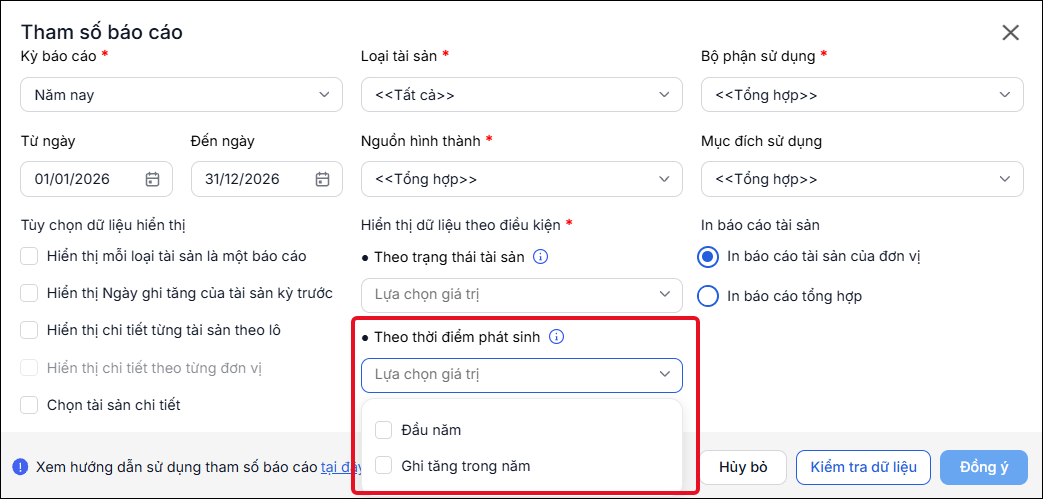1043x499 pixels.
Task: Expand the Loại tài sản dropdown
Action: [x=522, y=94]
